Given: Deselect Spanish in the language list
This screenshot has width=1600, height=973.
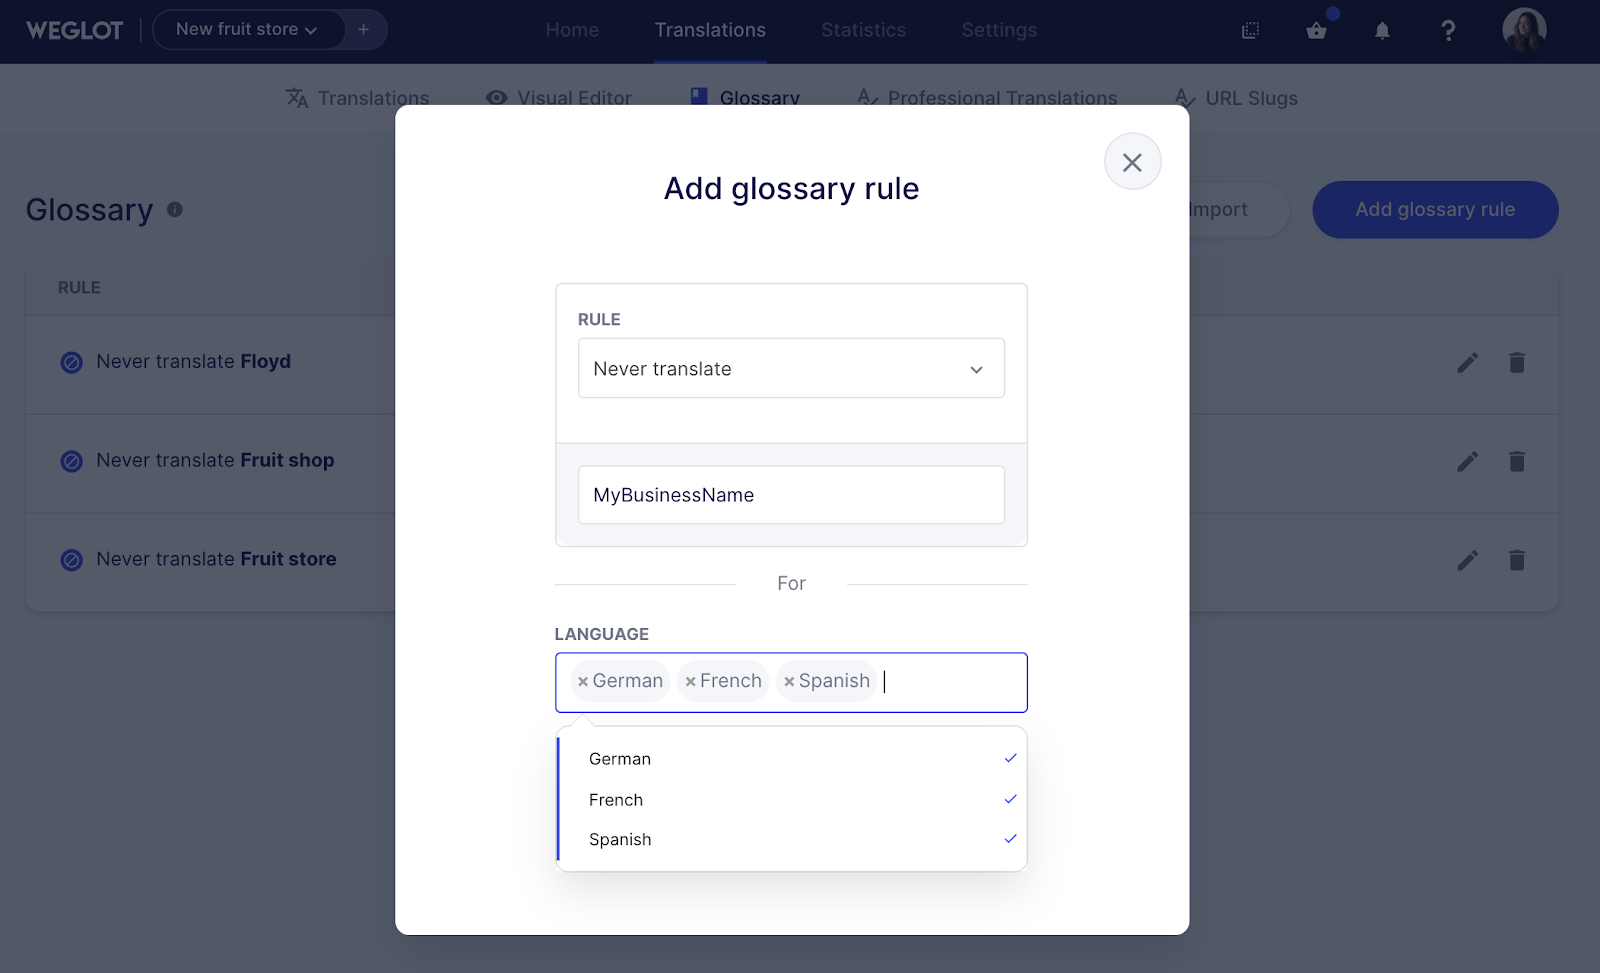Looking at the screenshot, I should (x=792, y=840).
